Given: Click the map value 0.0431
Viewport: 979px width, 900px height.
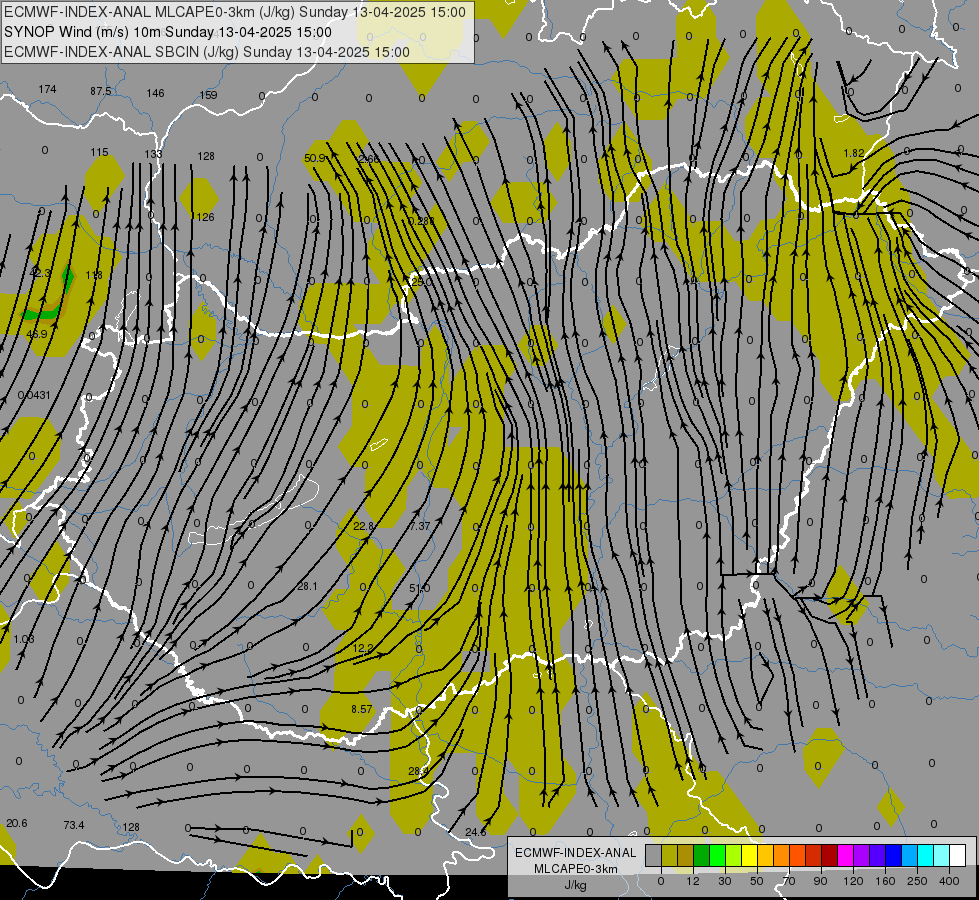Looking at the screenshot, I should tap(34, 395).
